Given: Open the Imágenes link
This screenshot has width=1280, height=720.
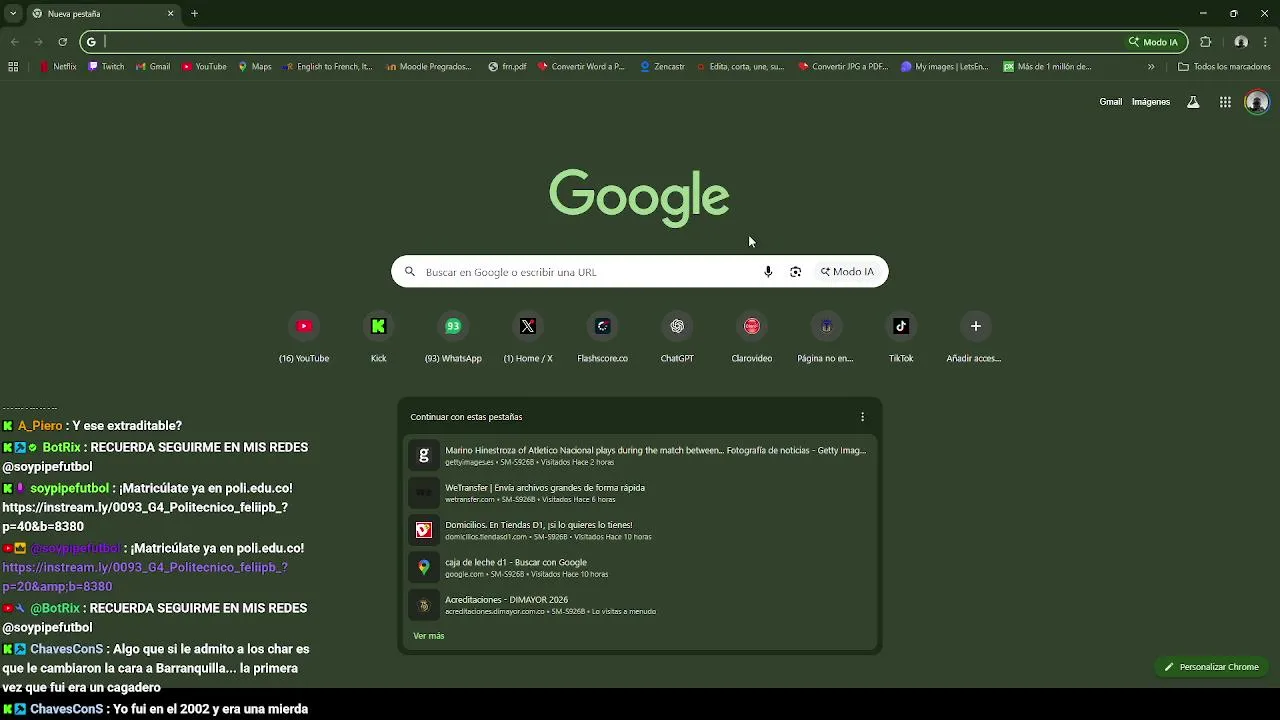Looking at the screenshot, I should [1150, 102].
